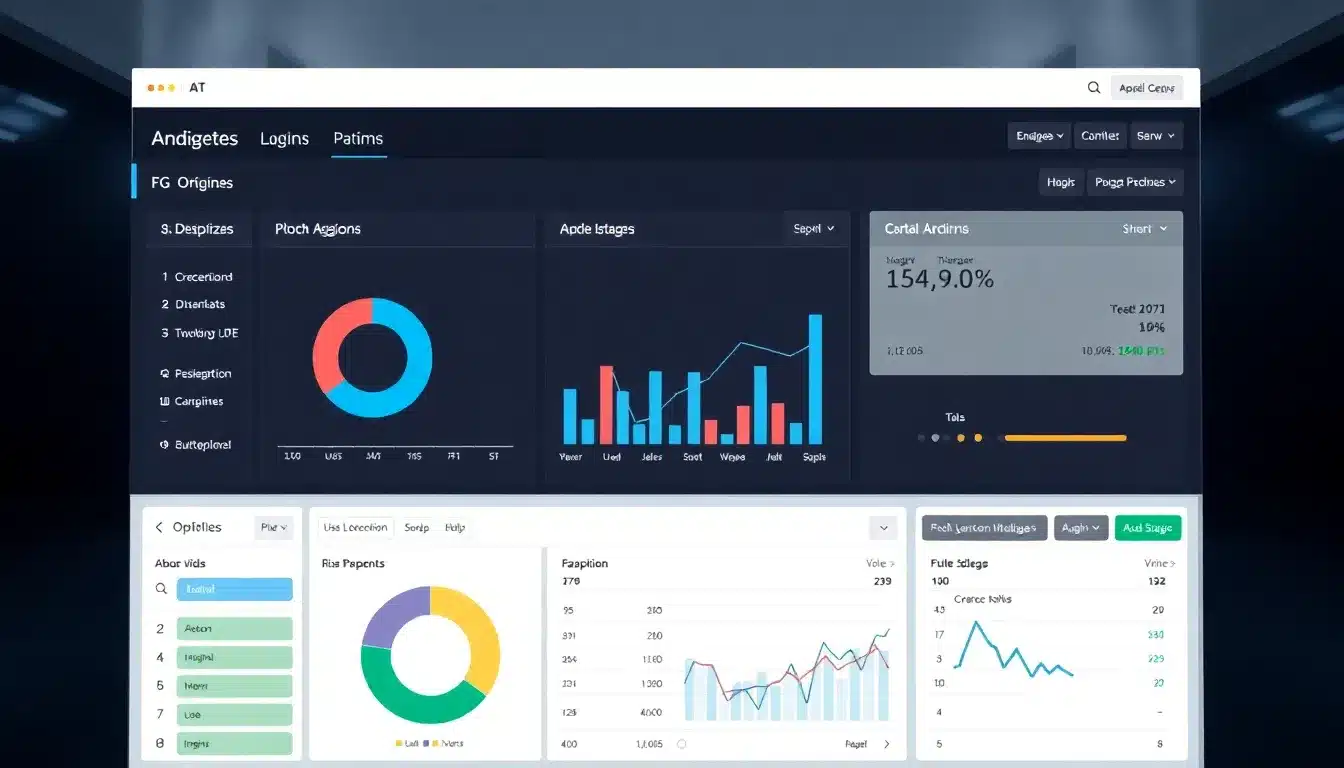Open the 'Sepel' dropdown on Apde Istages
The height and width of the screenshot is (768, 1344).
pyautogui.click(x=813, y=228)
